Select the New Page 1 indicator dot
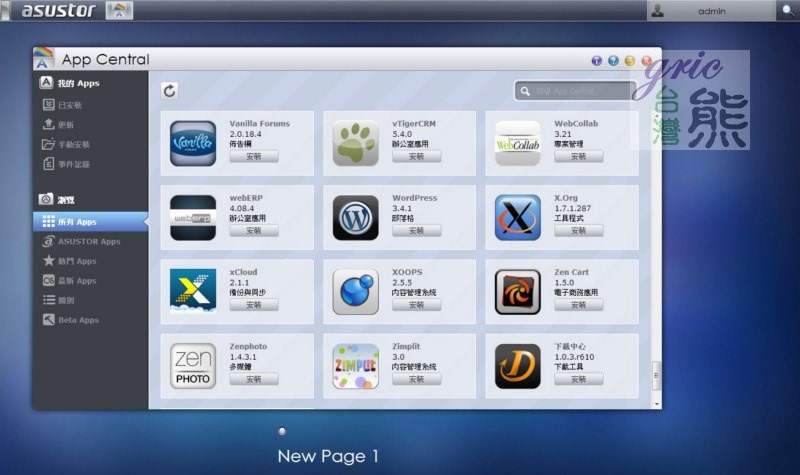The image size is (800, 475). [282, 431]
